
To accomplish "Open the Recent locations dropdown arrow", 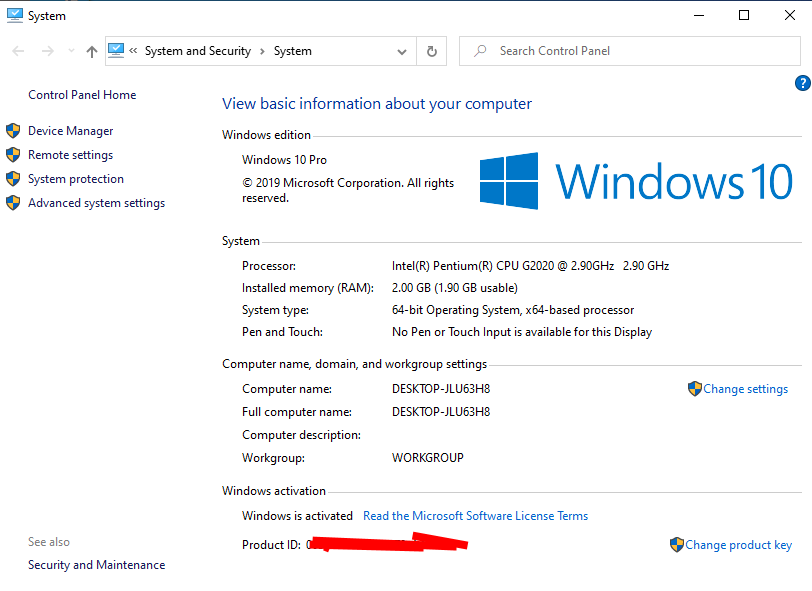I will [71, 51].
